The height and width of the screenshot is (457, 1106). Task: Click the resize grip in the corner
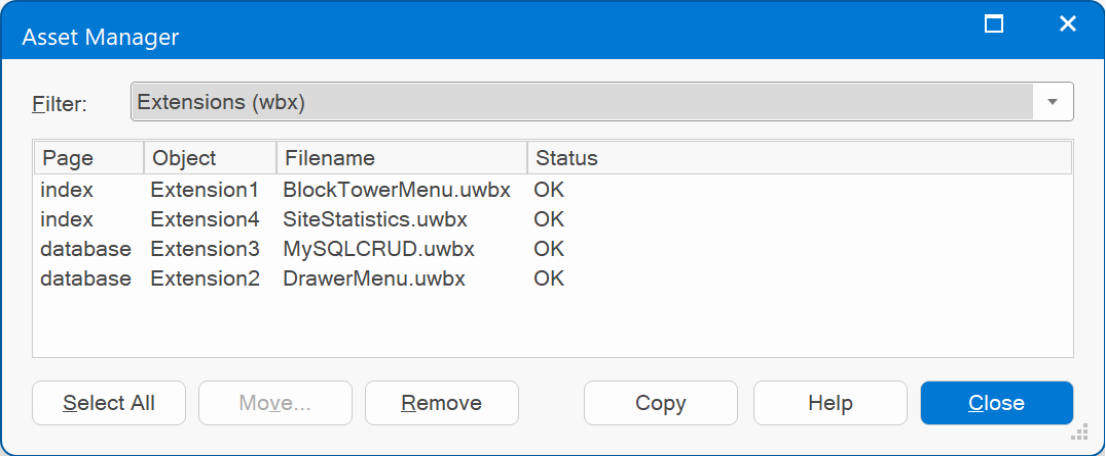click(1079, 433)
